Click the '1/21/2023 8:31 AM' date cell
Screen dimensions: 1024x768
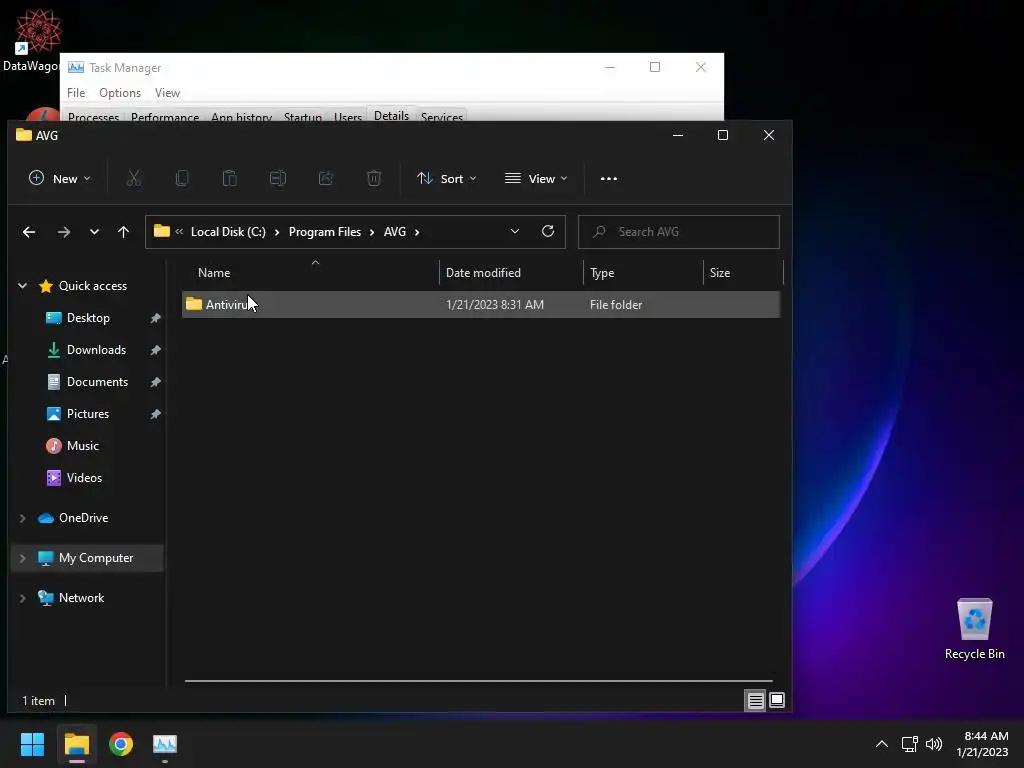pyautogui.click(x=494, y=304)
